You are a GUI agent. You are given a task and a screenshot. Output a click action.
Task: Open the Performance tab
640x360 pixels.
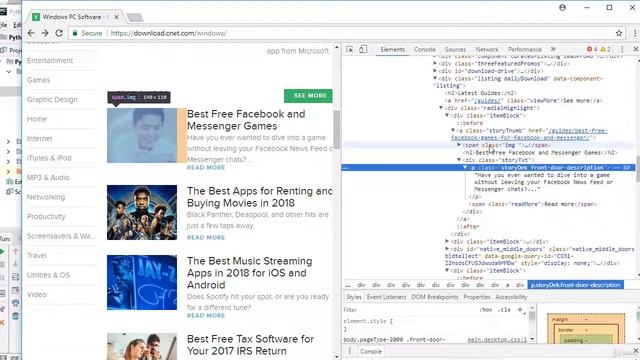524,49
